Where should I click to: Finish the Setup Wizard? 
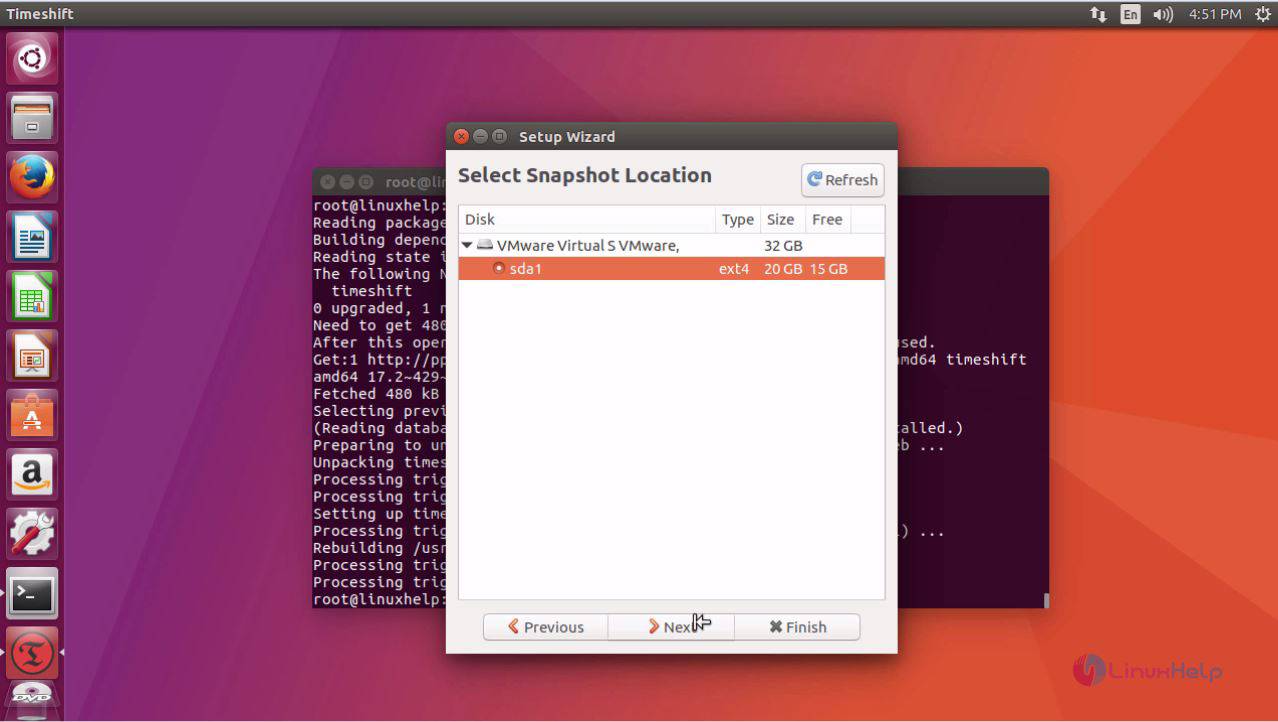[x=797, y=627]
